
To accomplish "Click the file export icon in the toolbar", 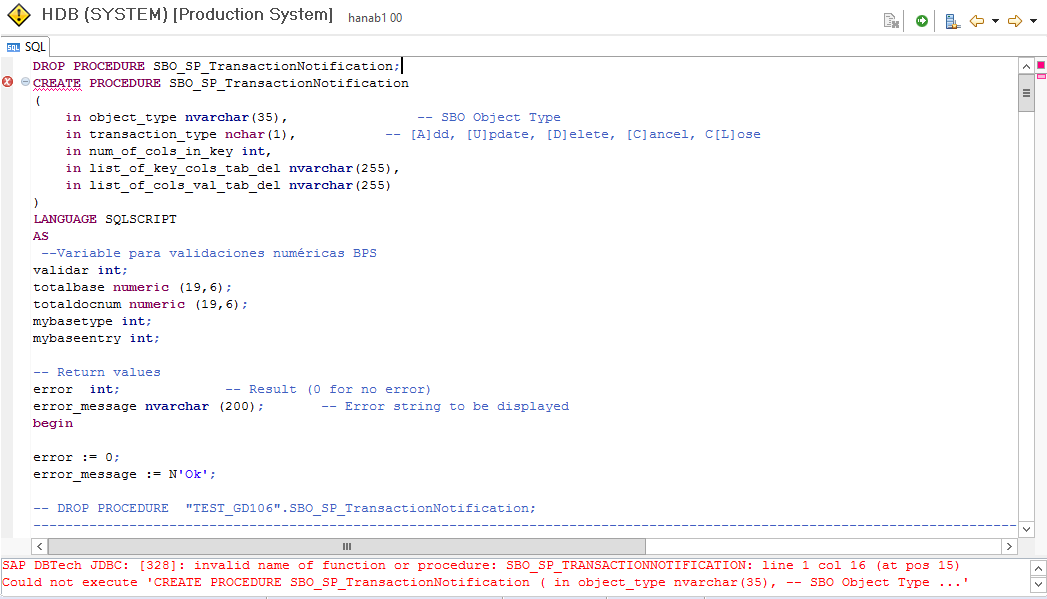I will coord(891,21).
